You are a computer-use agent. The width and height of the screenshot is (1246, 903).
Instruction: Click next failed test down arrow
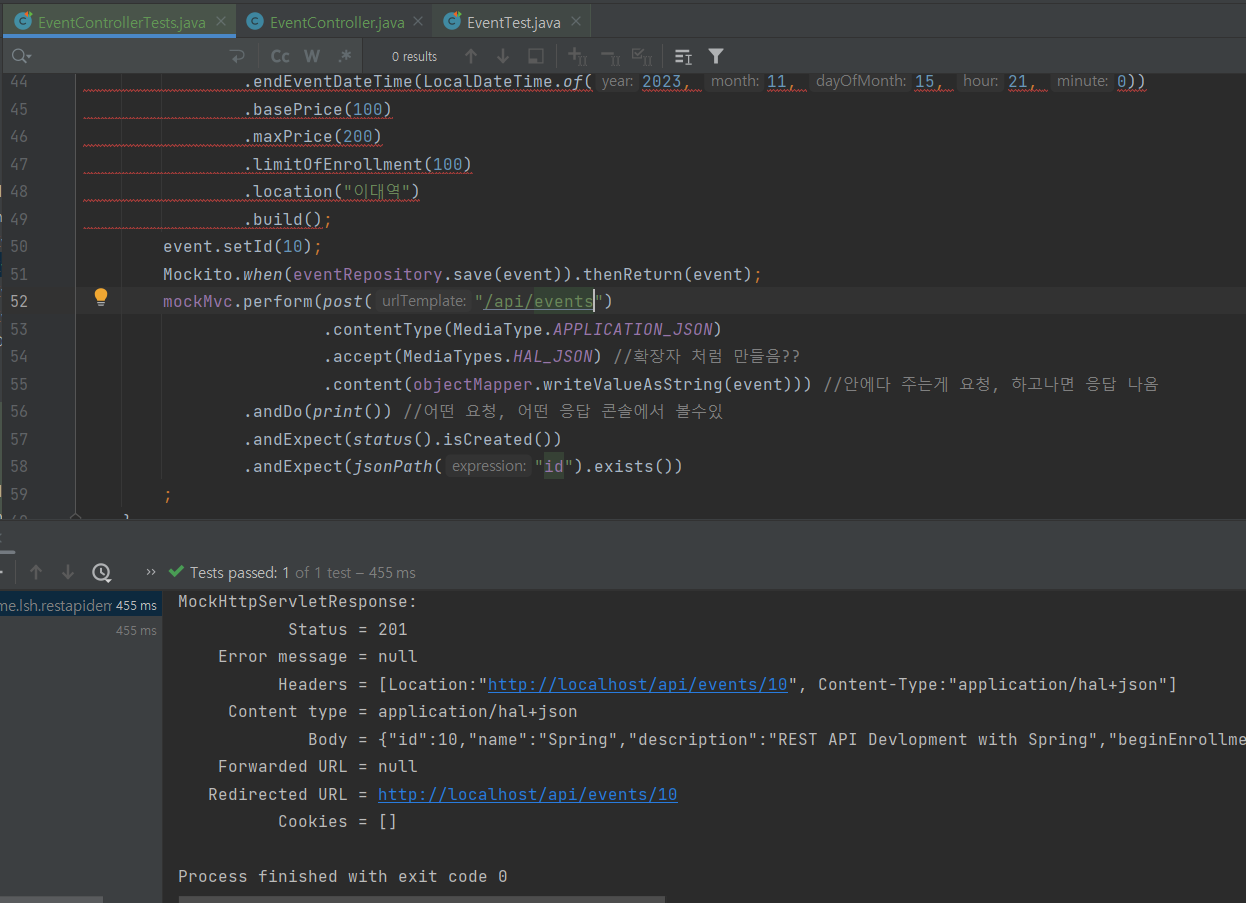tap(68, 572)
